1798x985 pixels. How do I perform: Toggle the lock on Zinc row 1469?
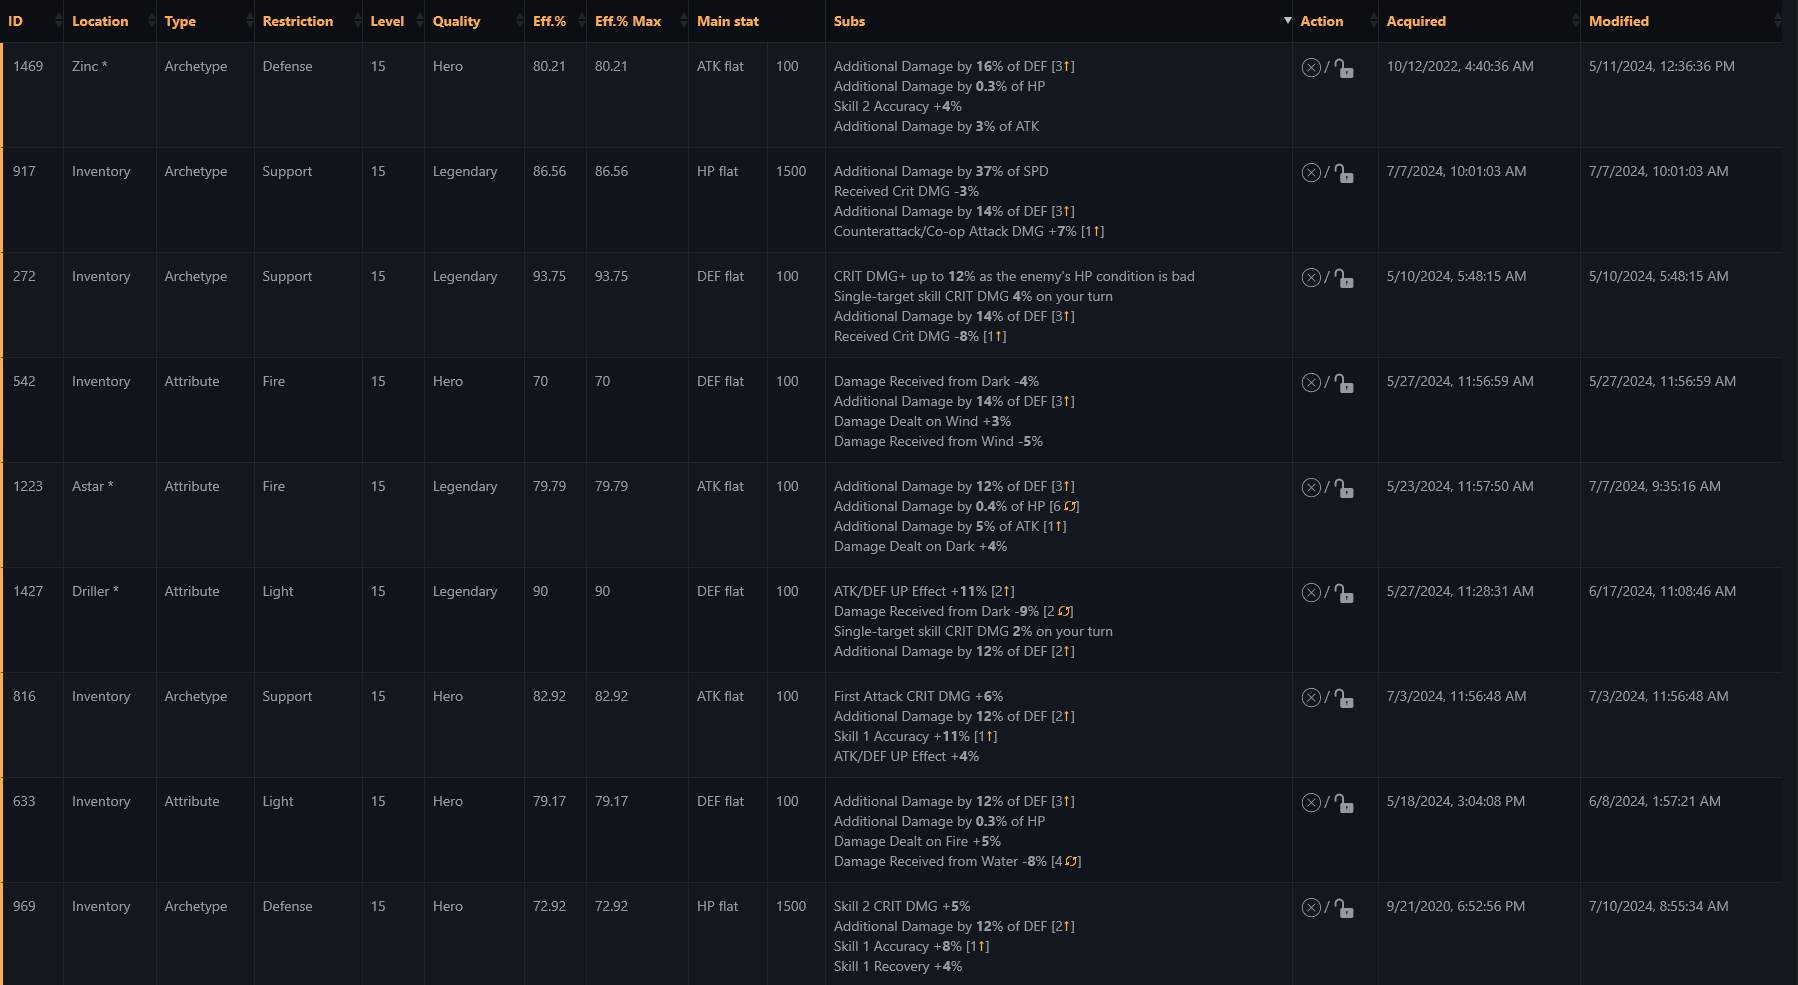click(1344, 68)
